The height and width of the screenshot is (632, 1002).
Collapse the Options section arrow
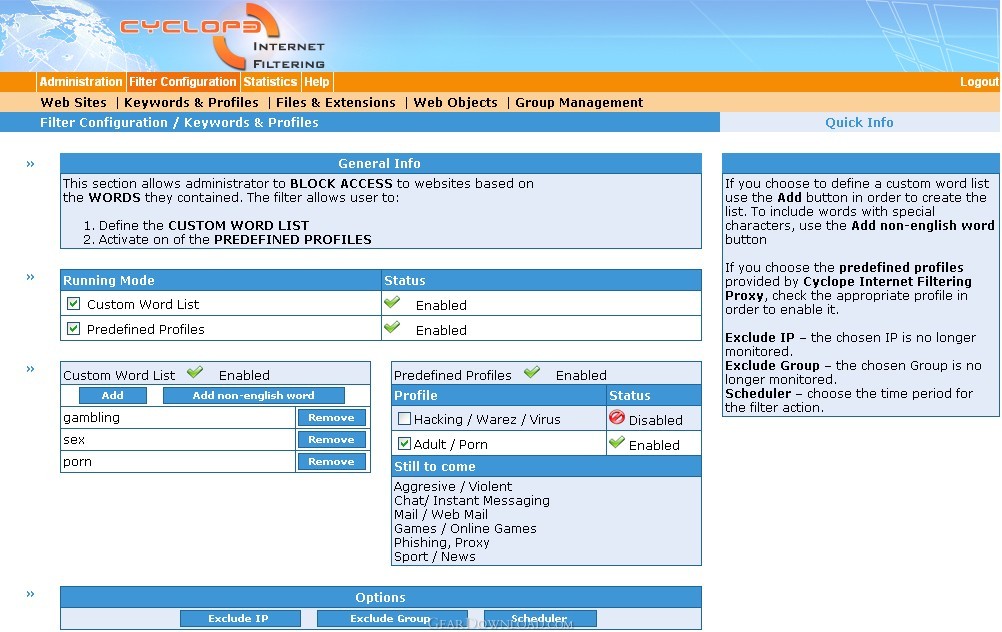pyautogui.click(x=30, y=594)
